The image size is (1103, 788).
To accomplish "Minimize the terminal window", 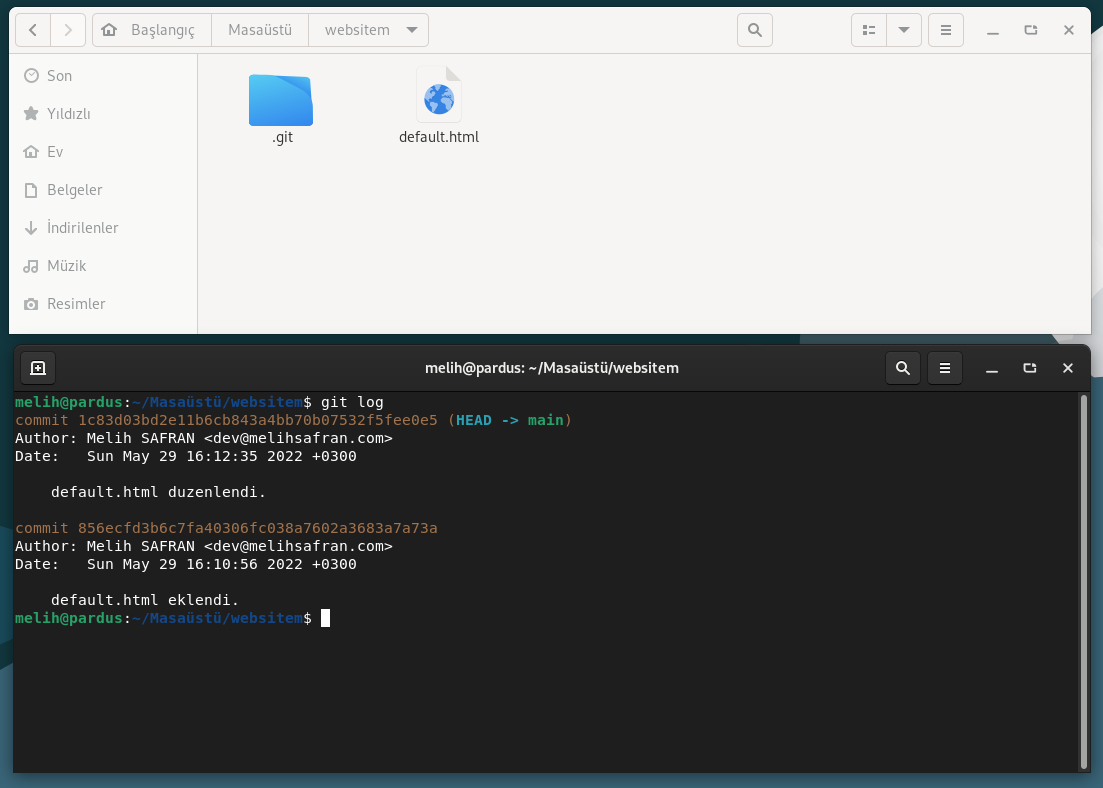I will tap(992, 368).
